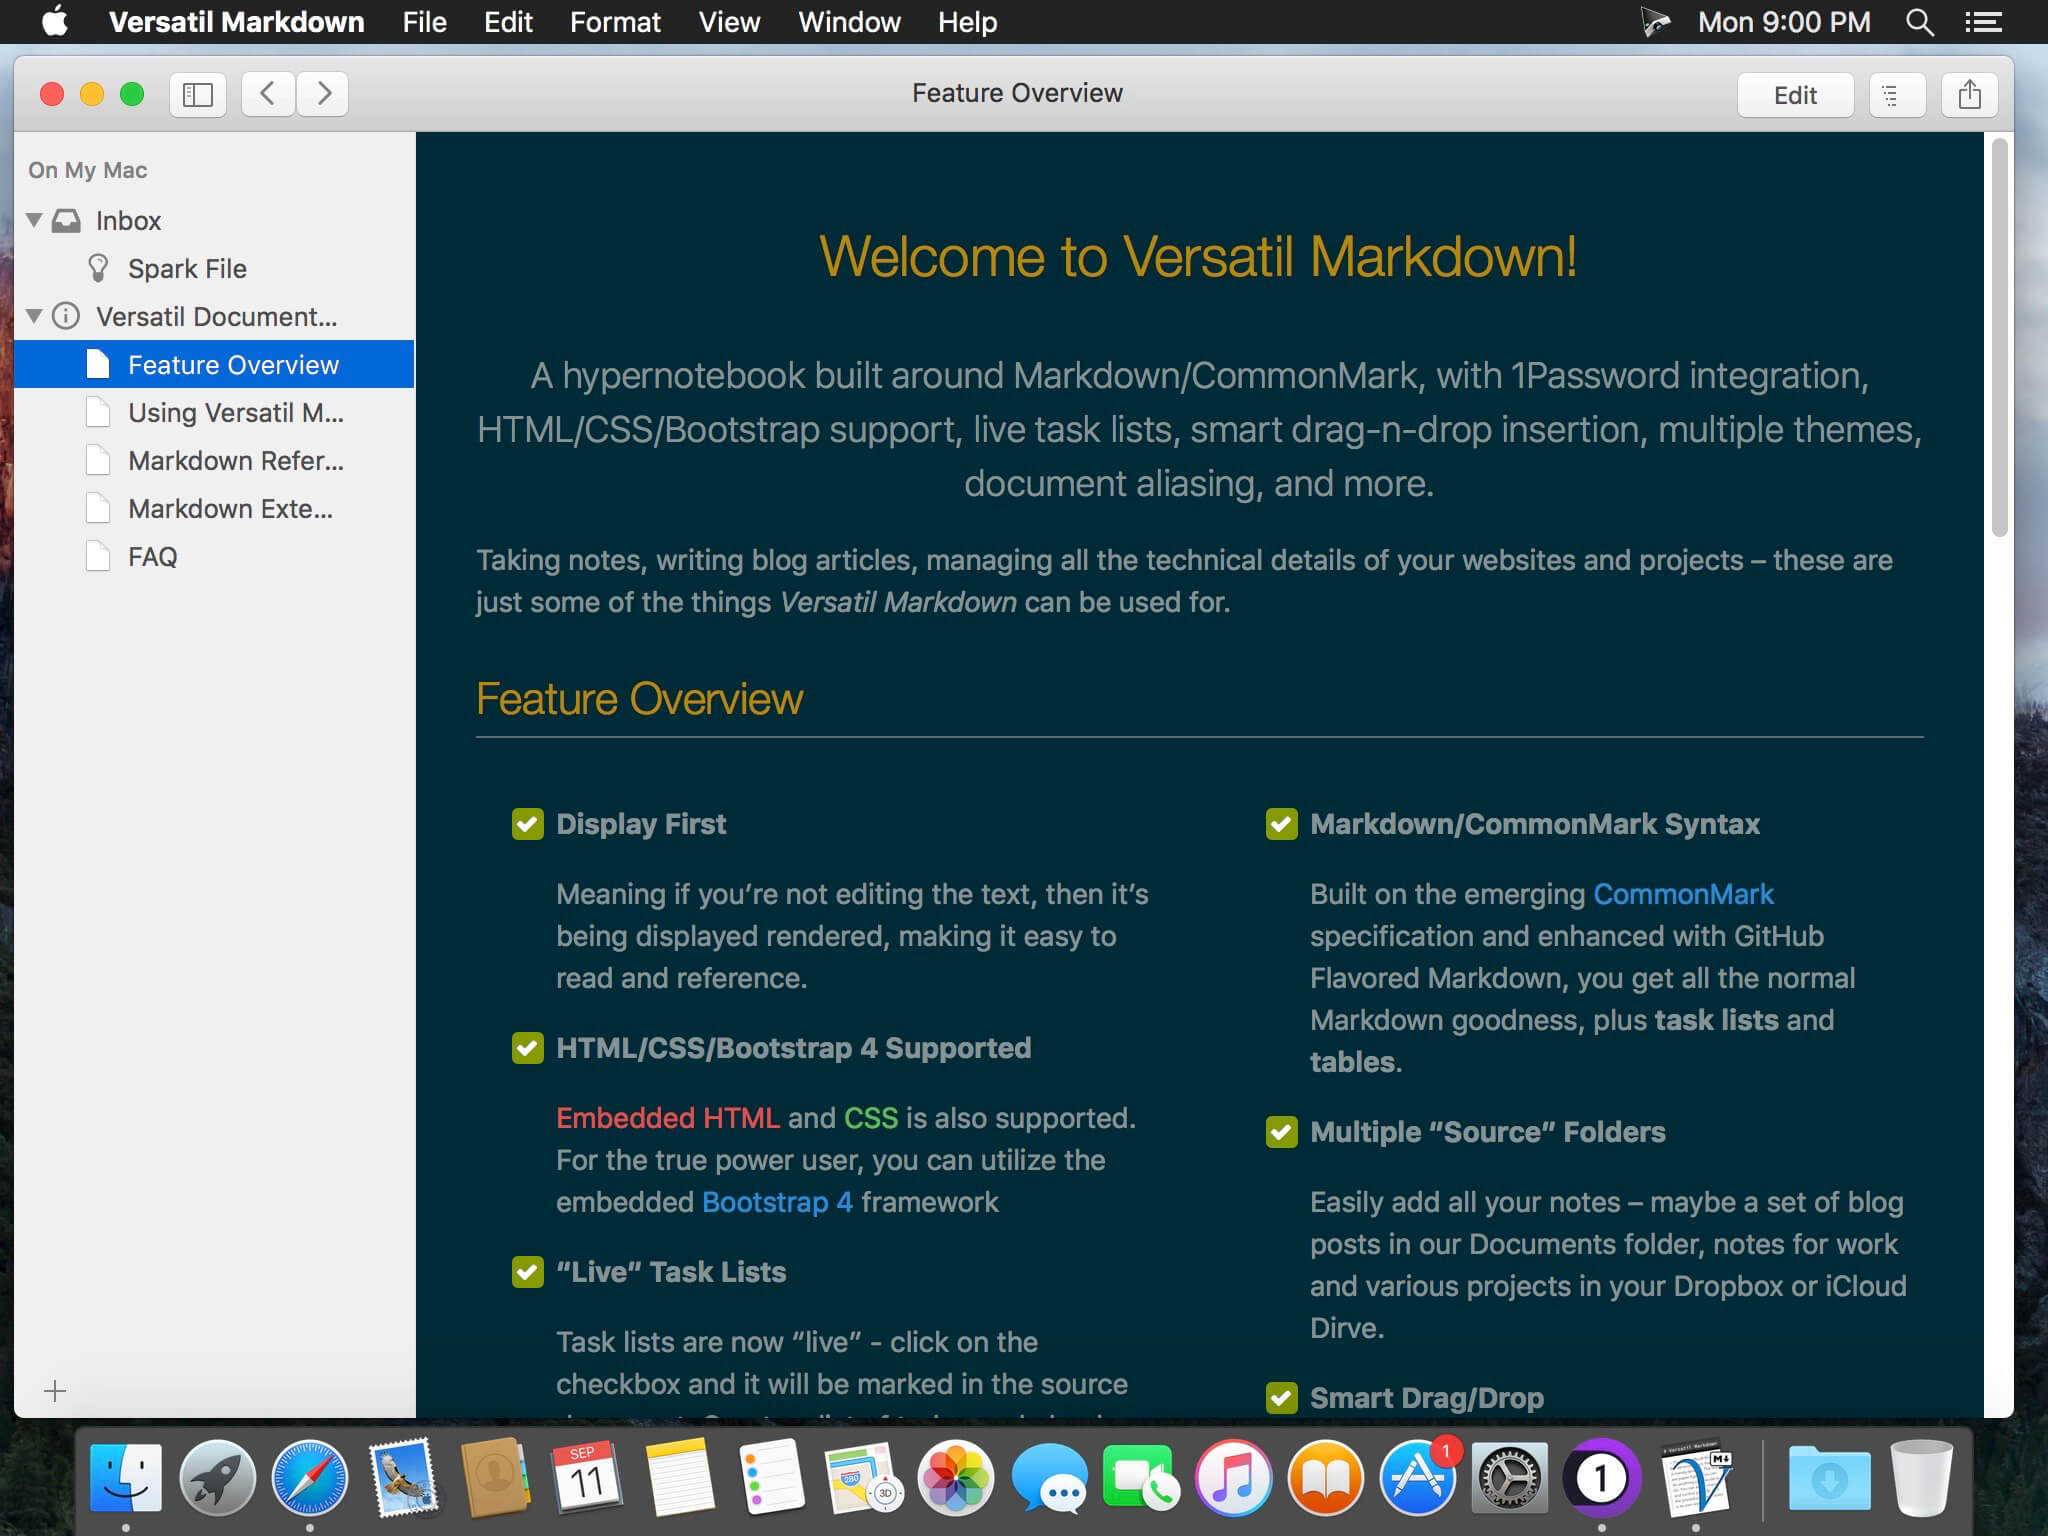
Task: Select the Spark File lightbulb item
Action: [186, 269]
